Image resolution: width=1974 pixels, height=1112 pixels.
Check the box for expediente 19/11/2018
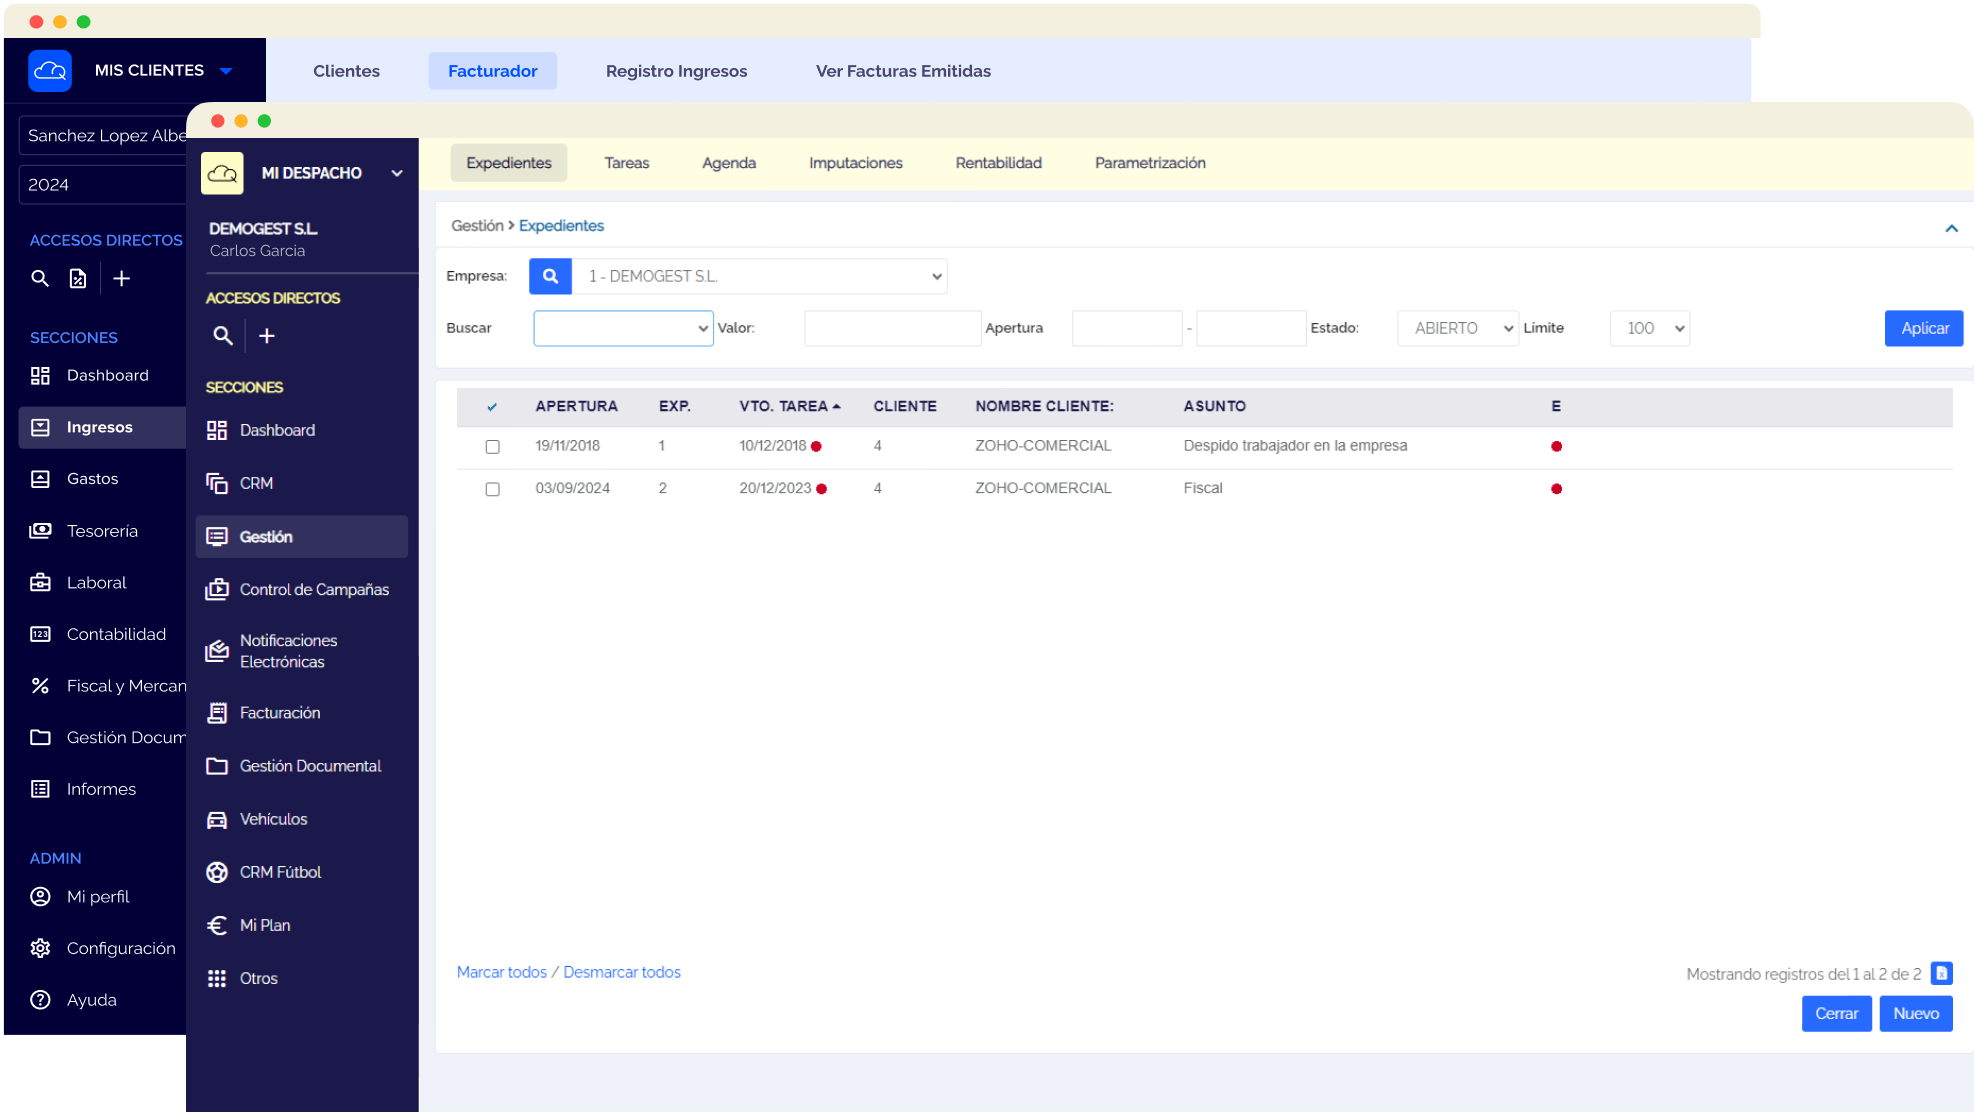pyautogui.click(x=492, y=447)
